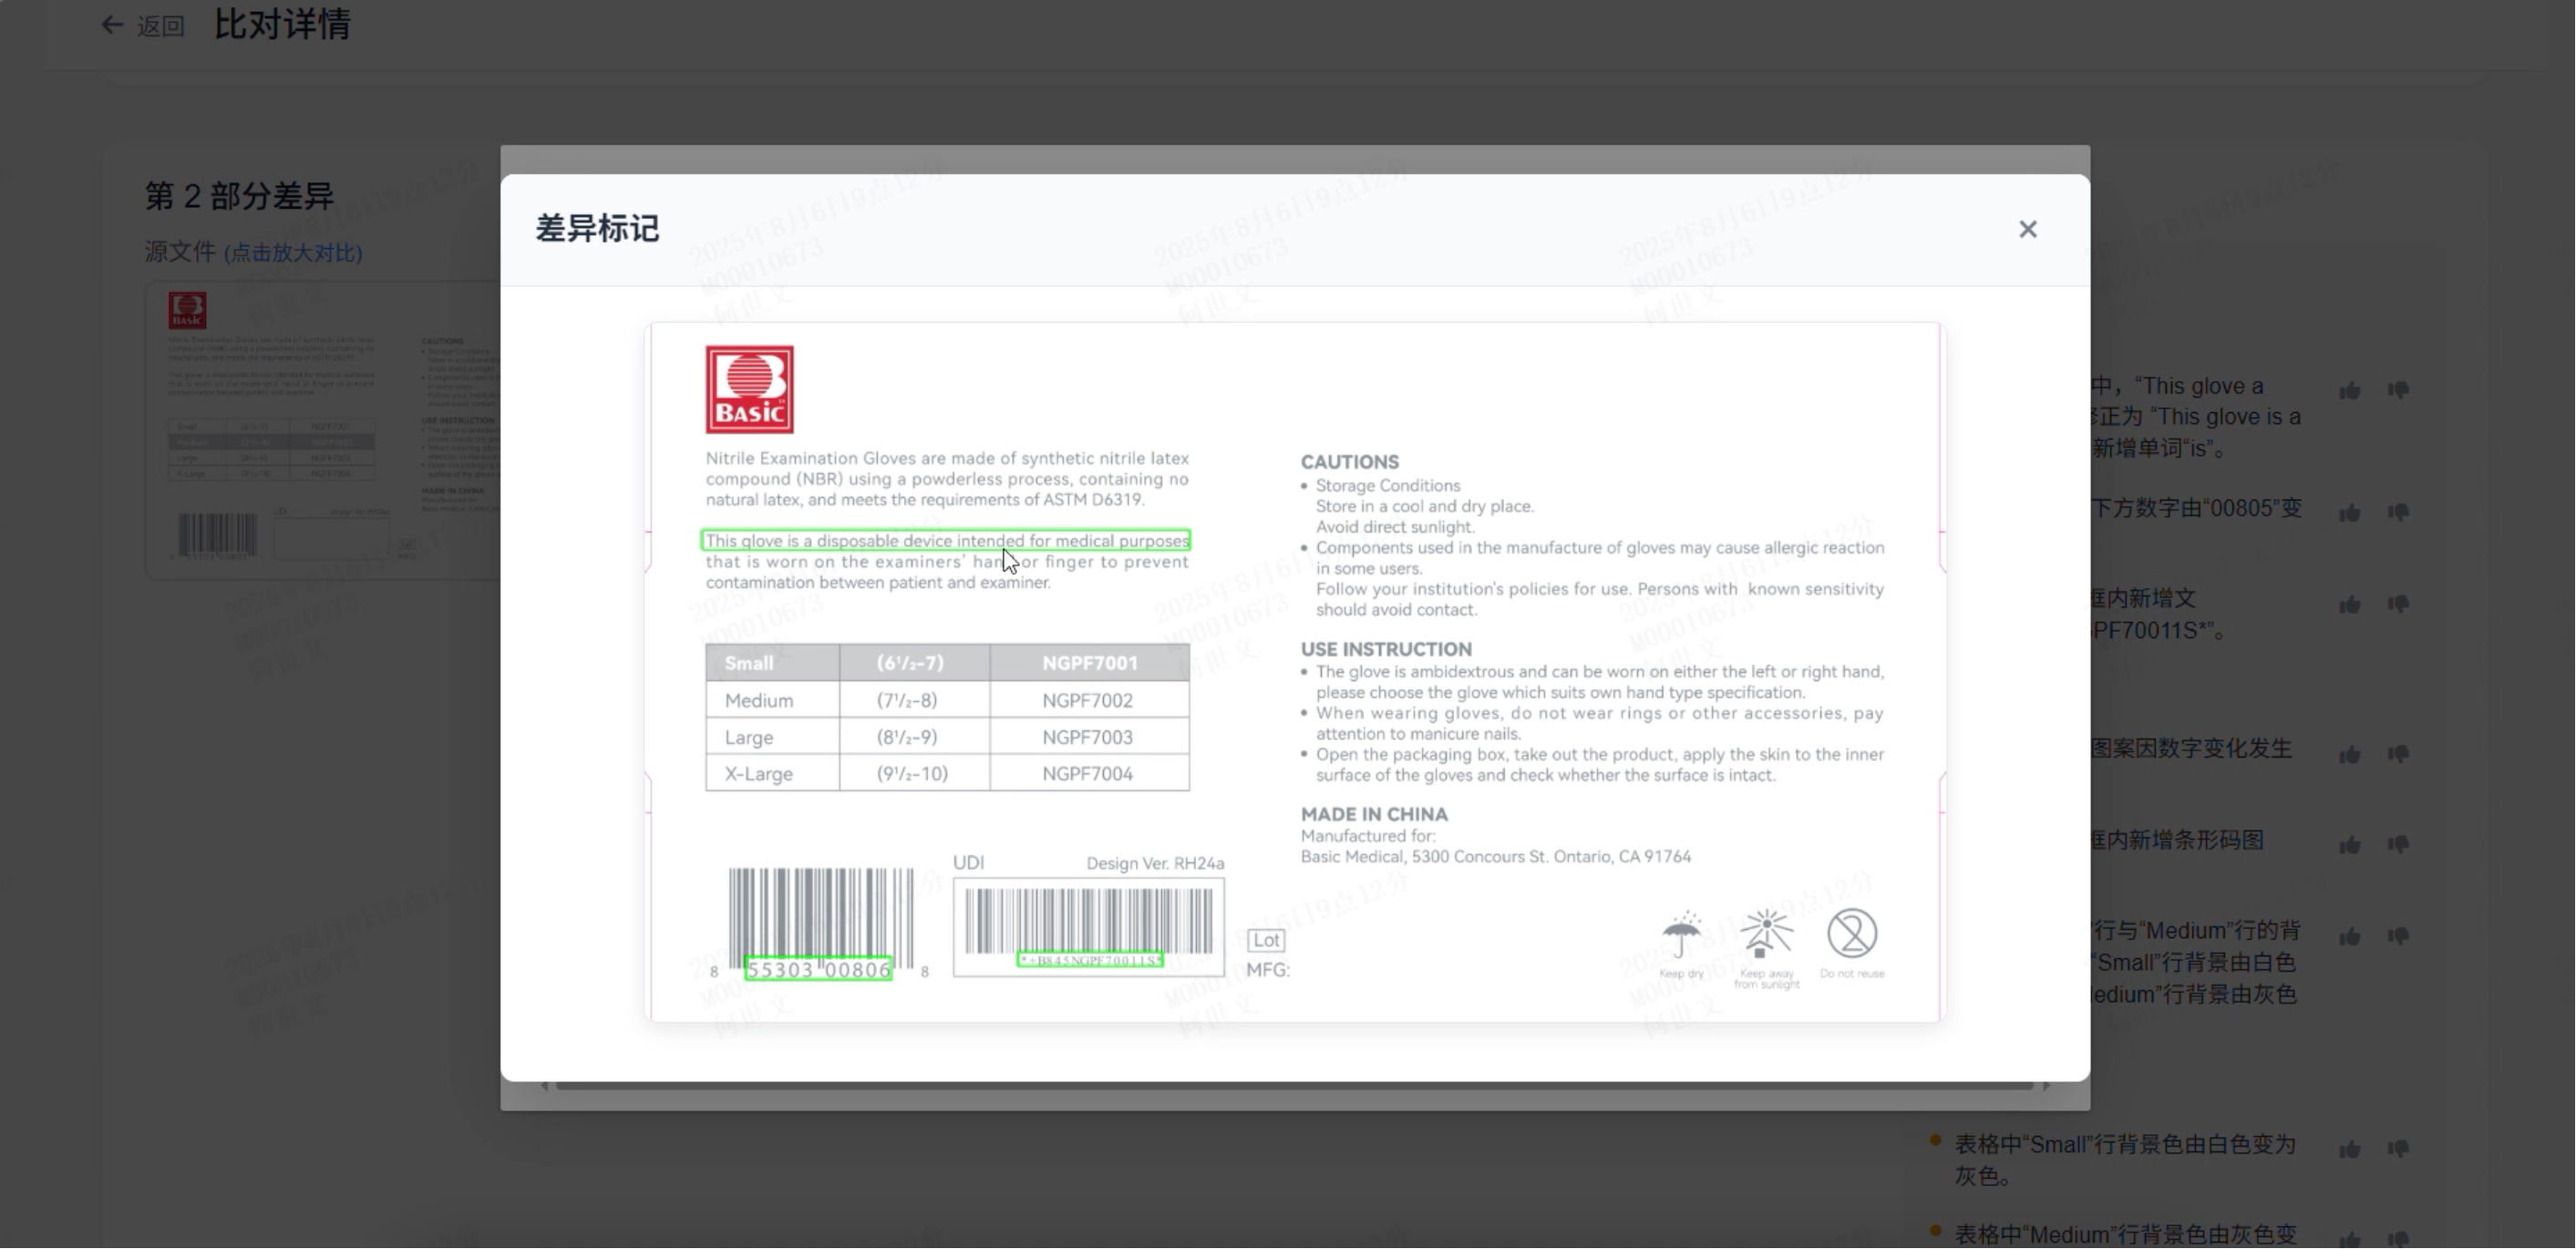This screenshot has height=1249, width=2576.
Task: Click the left arrow of the horizontal scrollbar
Action: [x=544, y=1085]
